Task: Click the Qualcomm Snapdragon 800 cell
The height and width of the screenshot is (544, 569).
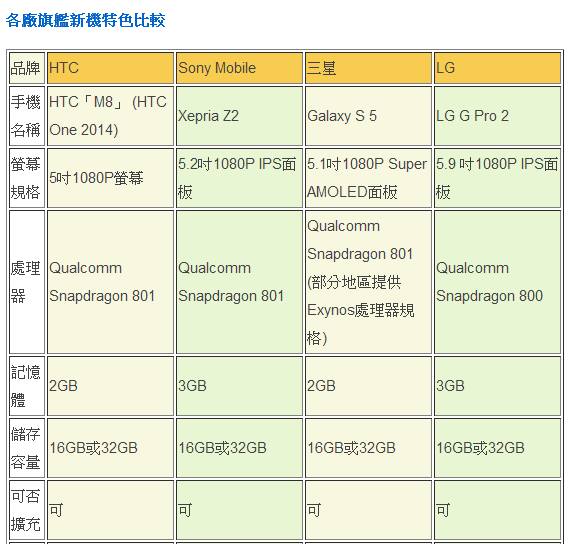Action: [498, 282]
